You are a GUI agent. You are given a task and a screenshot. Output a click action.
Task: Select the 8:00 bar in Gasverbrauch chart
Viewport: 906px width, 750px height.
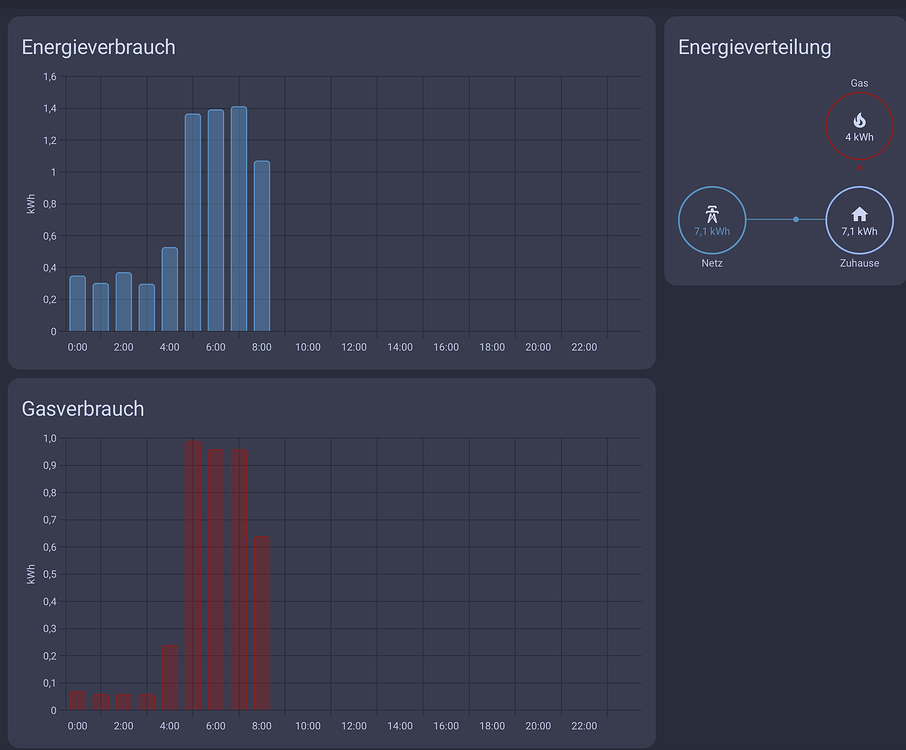(x=262, y=623)
